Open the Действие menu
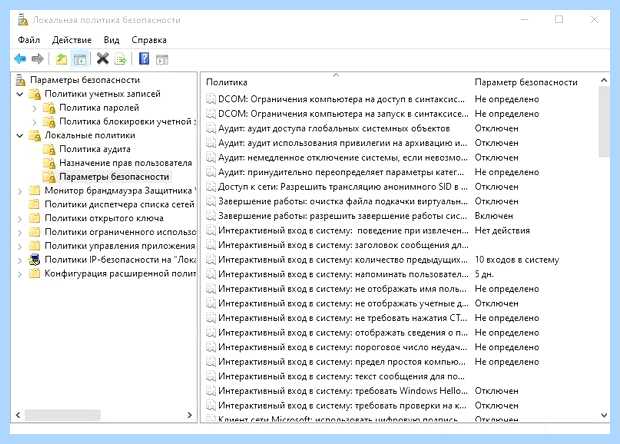620x444 pixels. [x=72, y=40]
